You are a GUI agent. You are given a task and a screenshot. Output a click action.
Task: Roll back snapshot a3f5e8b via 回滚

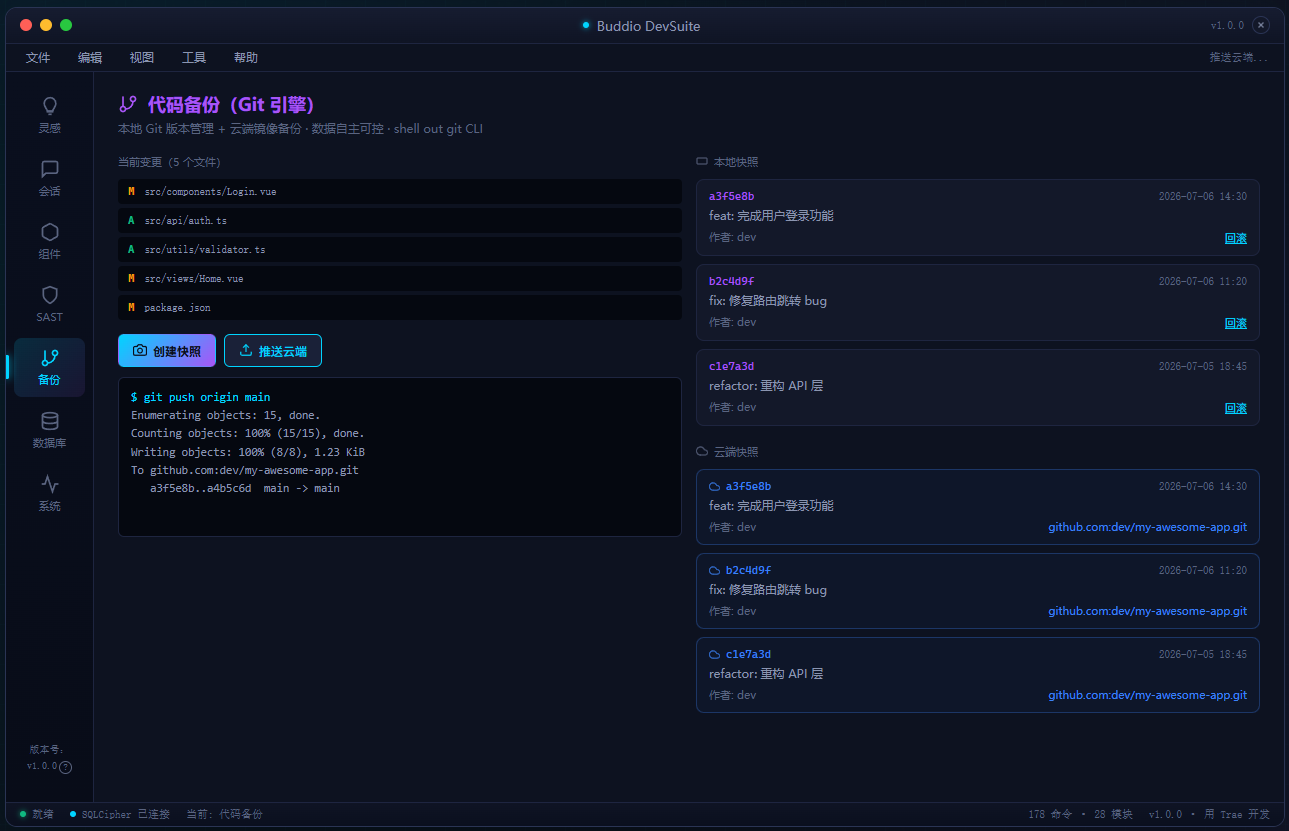coord(1236,238)
